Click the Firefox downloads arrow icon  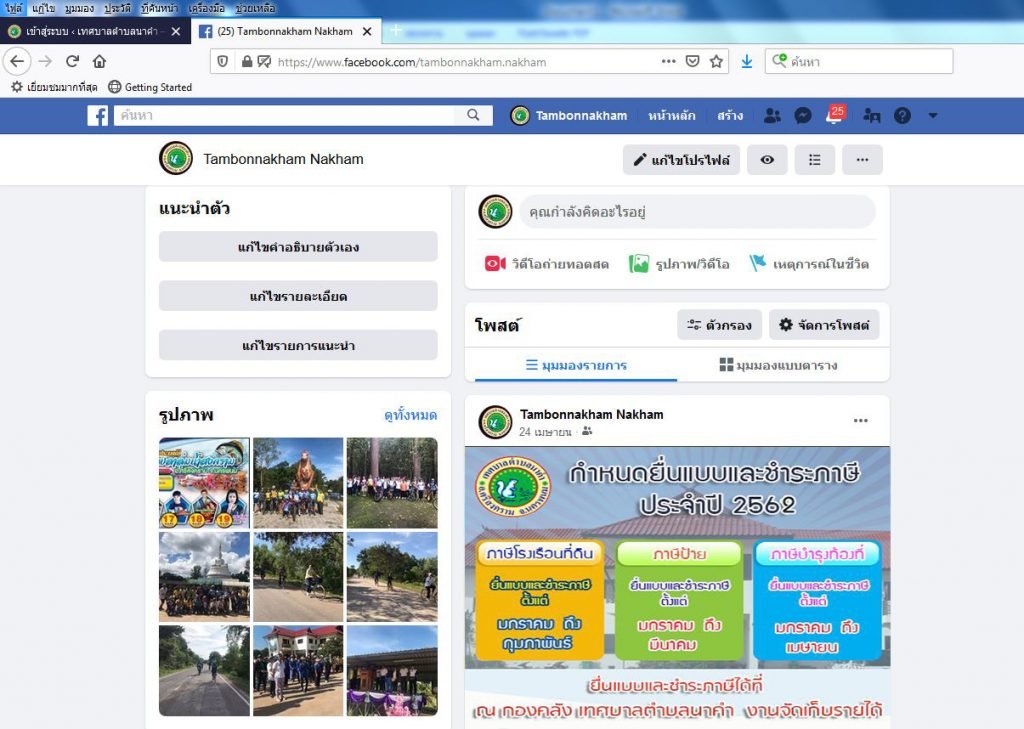[746, 61]
